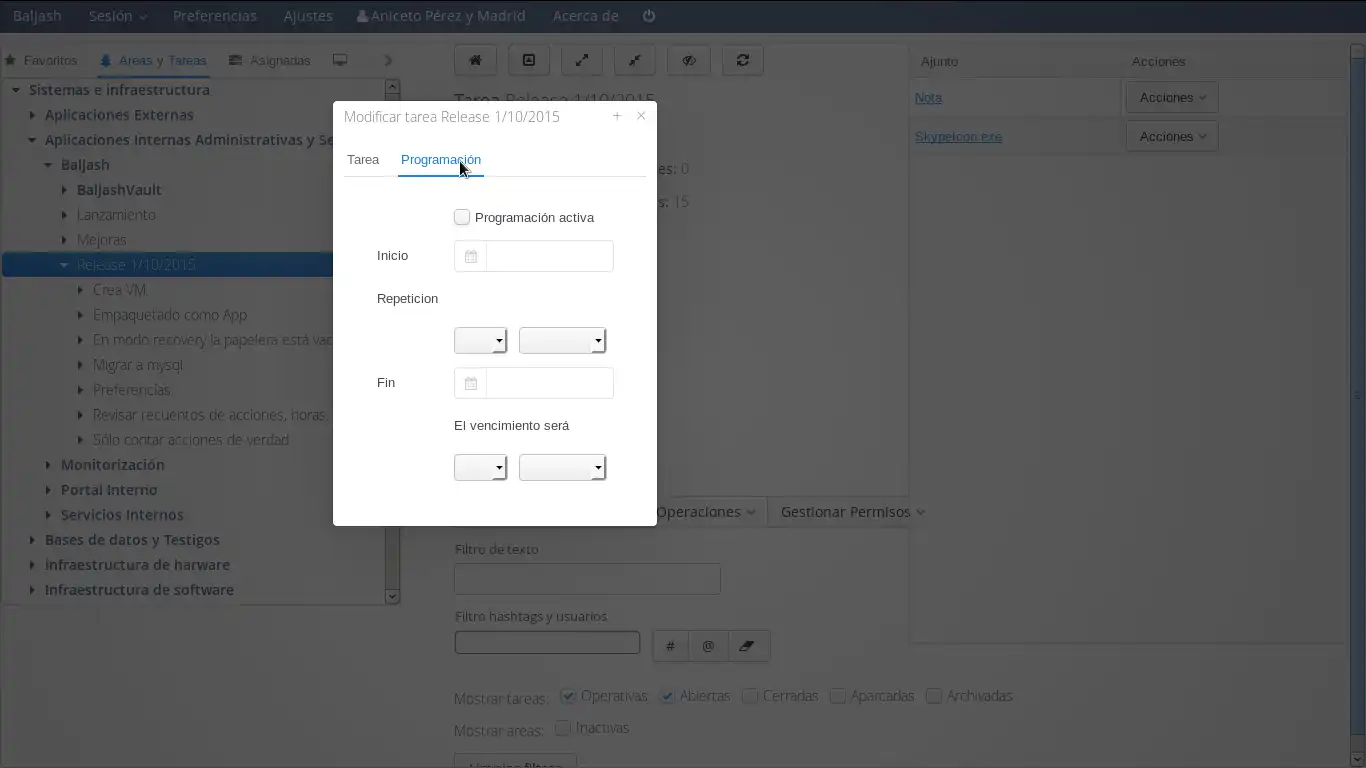Switch to Asignadas tab
Screen dimensions: 1366x768
click(x=270, y=60)
